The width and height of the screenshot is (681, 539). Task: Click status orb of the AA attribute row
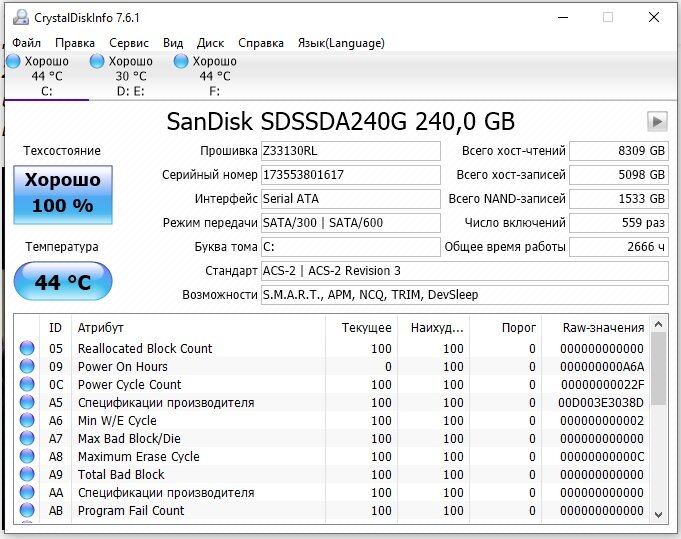(x=27, y=493)
